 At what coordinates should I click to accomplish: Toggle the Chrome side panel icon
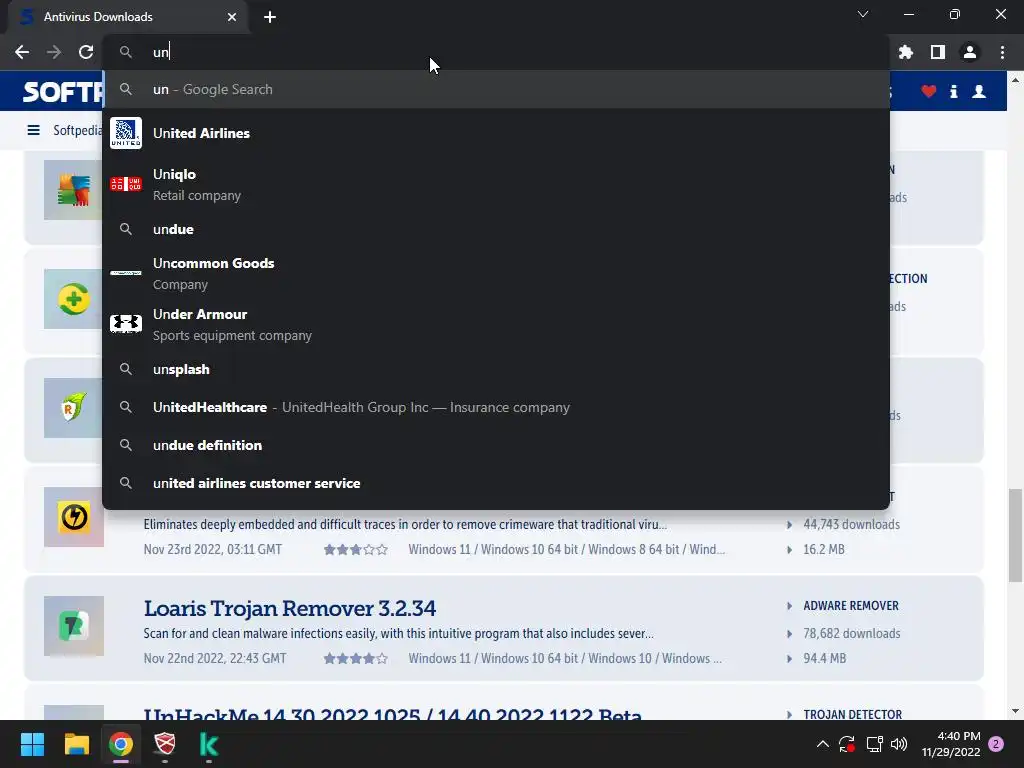coord(937,52)
